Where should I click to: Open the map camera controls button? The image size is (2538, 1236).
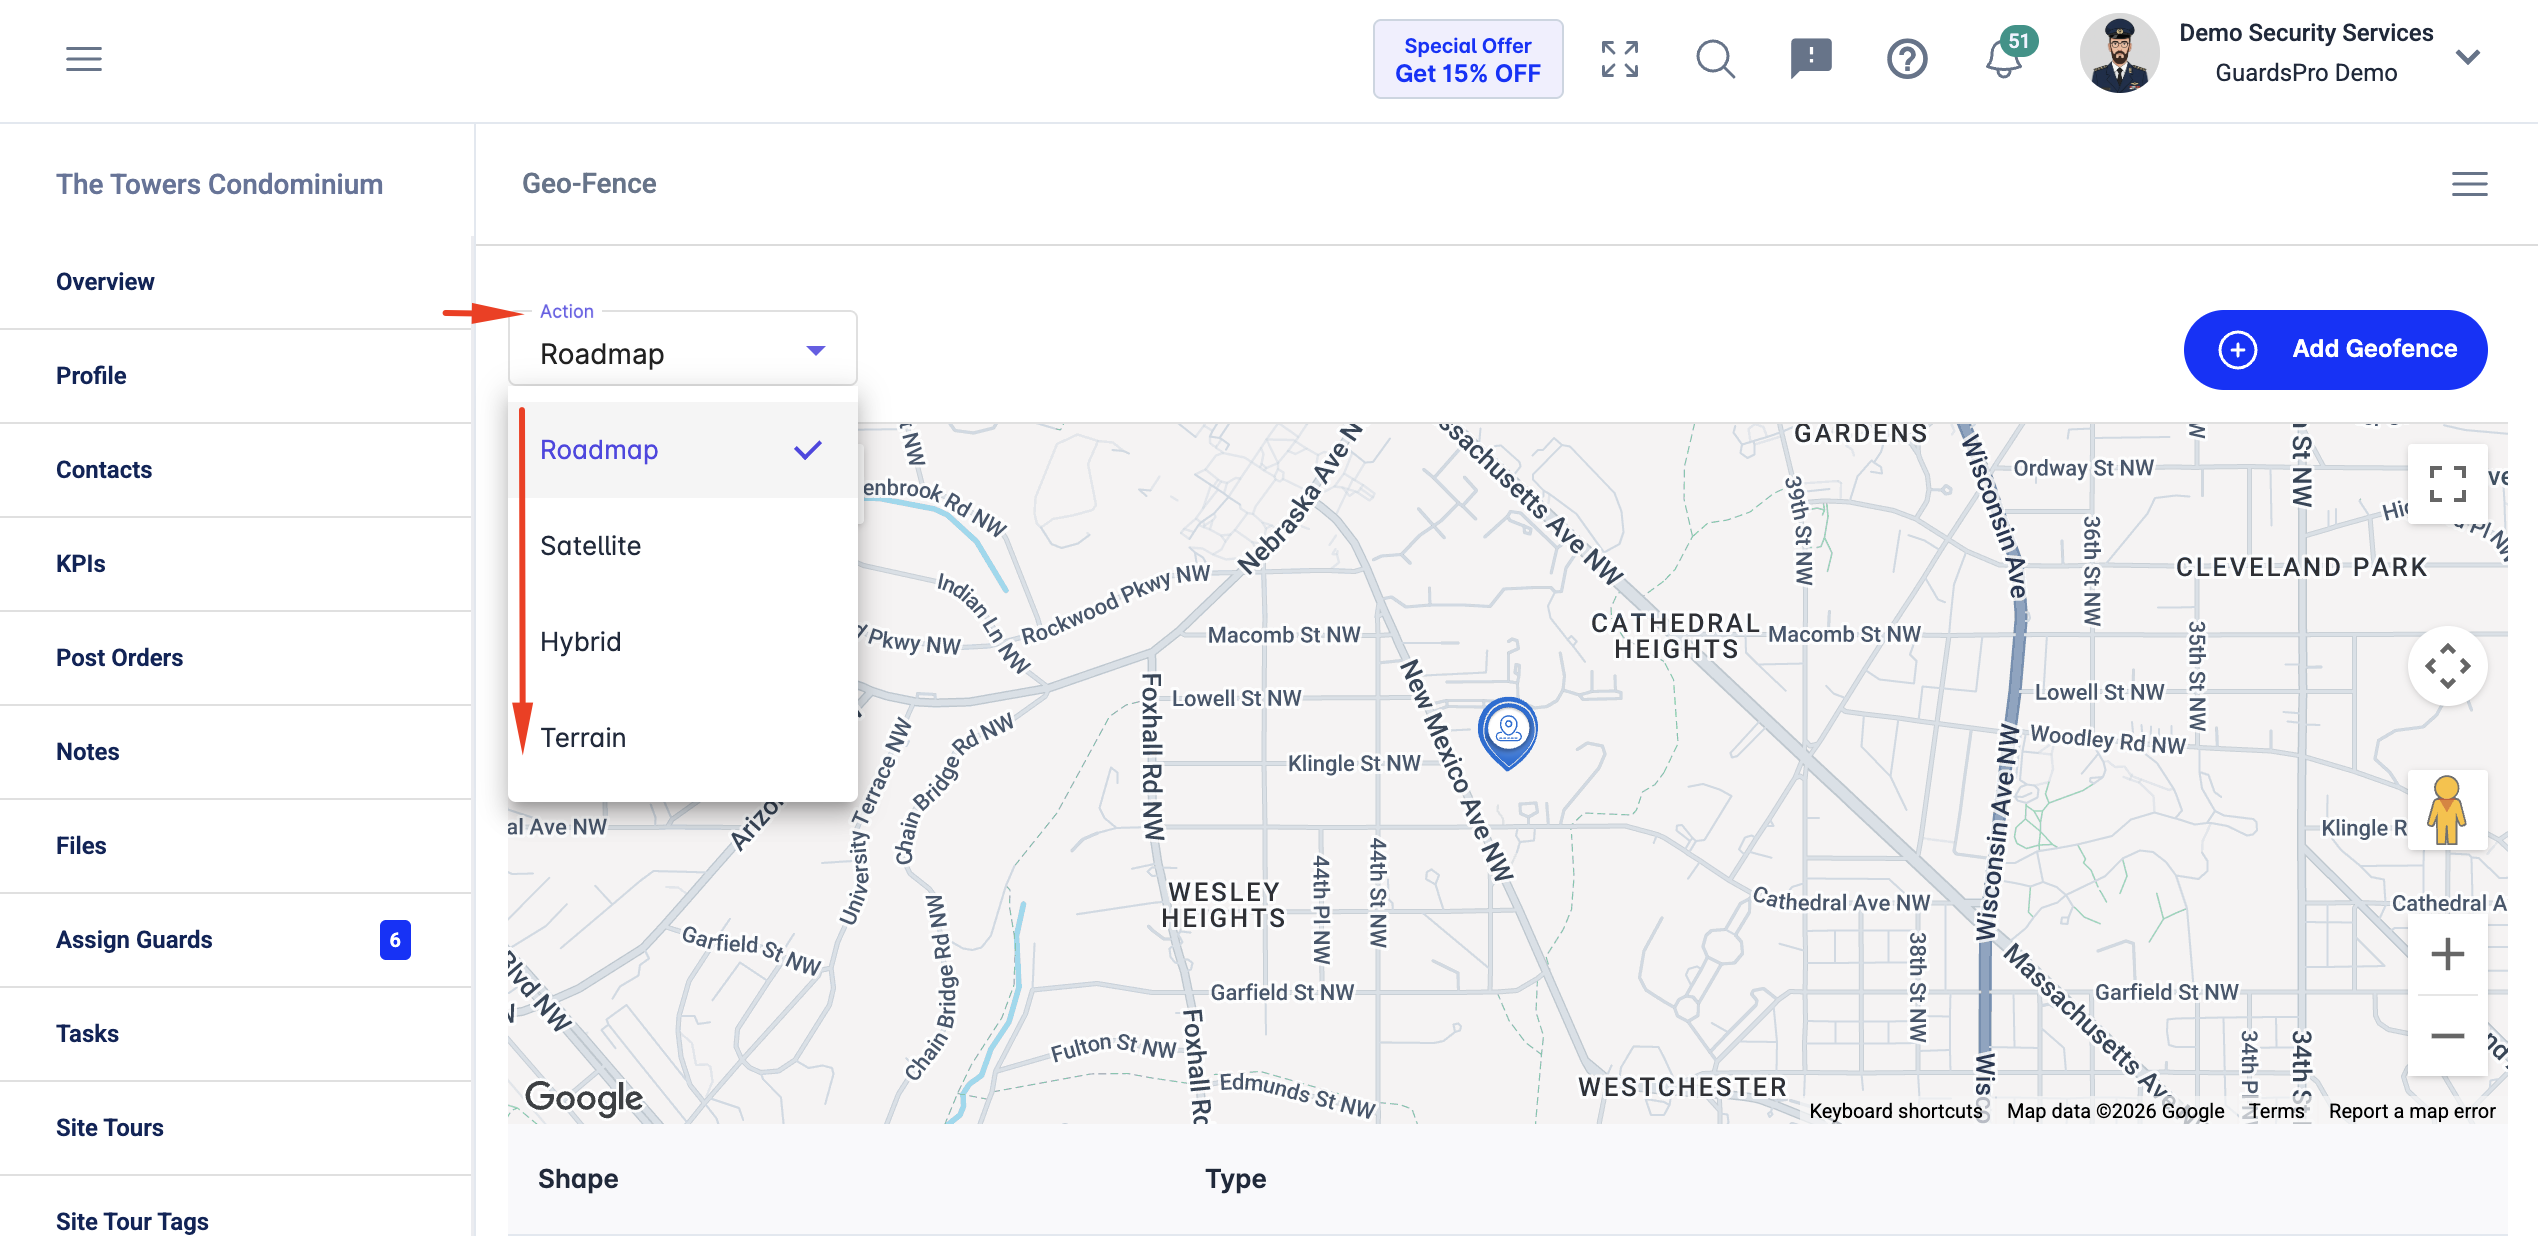pyautogui.click(x=2447, y=666)
